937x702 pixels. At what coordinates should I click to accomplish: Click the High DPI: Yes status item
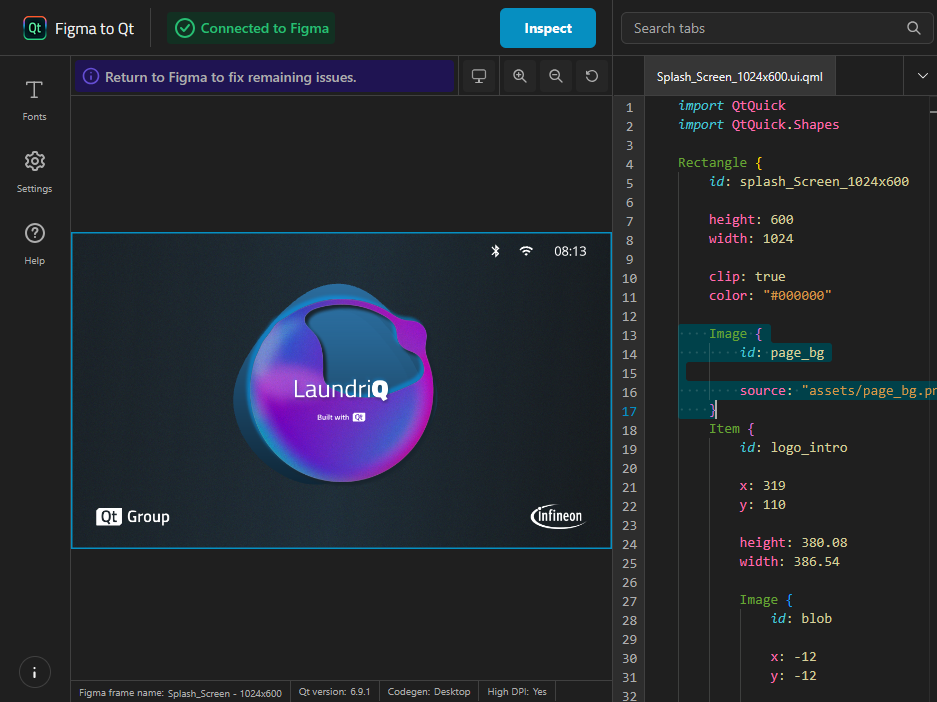[518, 692]
